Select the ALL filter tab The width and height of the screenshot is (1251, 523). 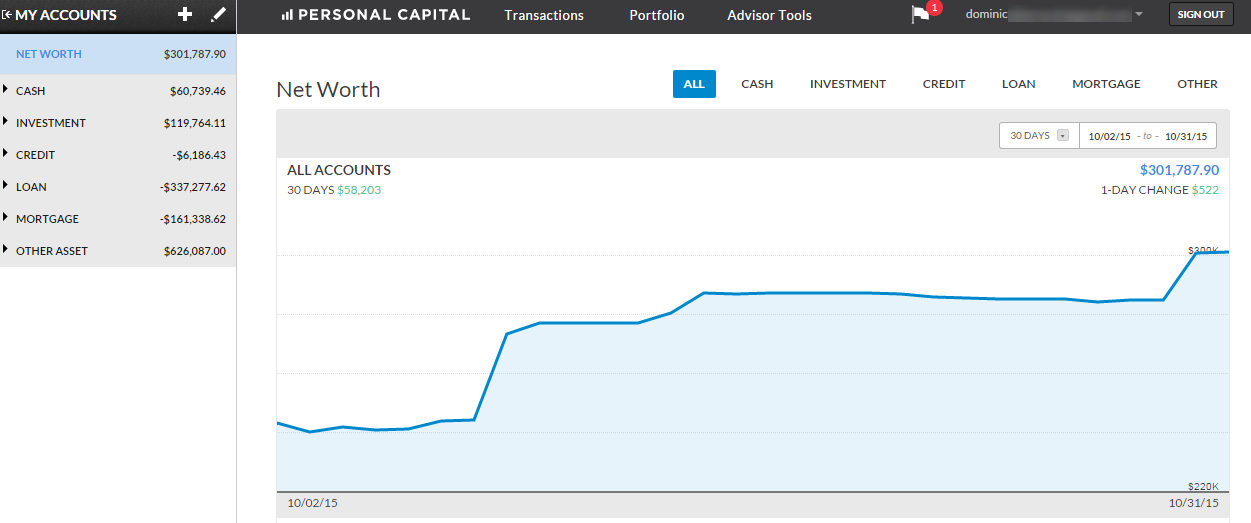click(x=694, y=84)
